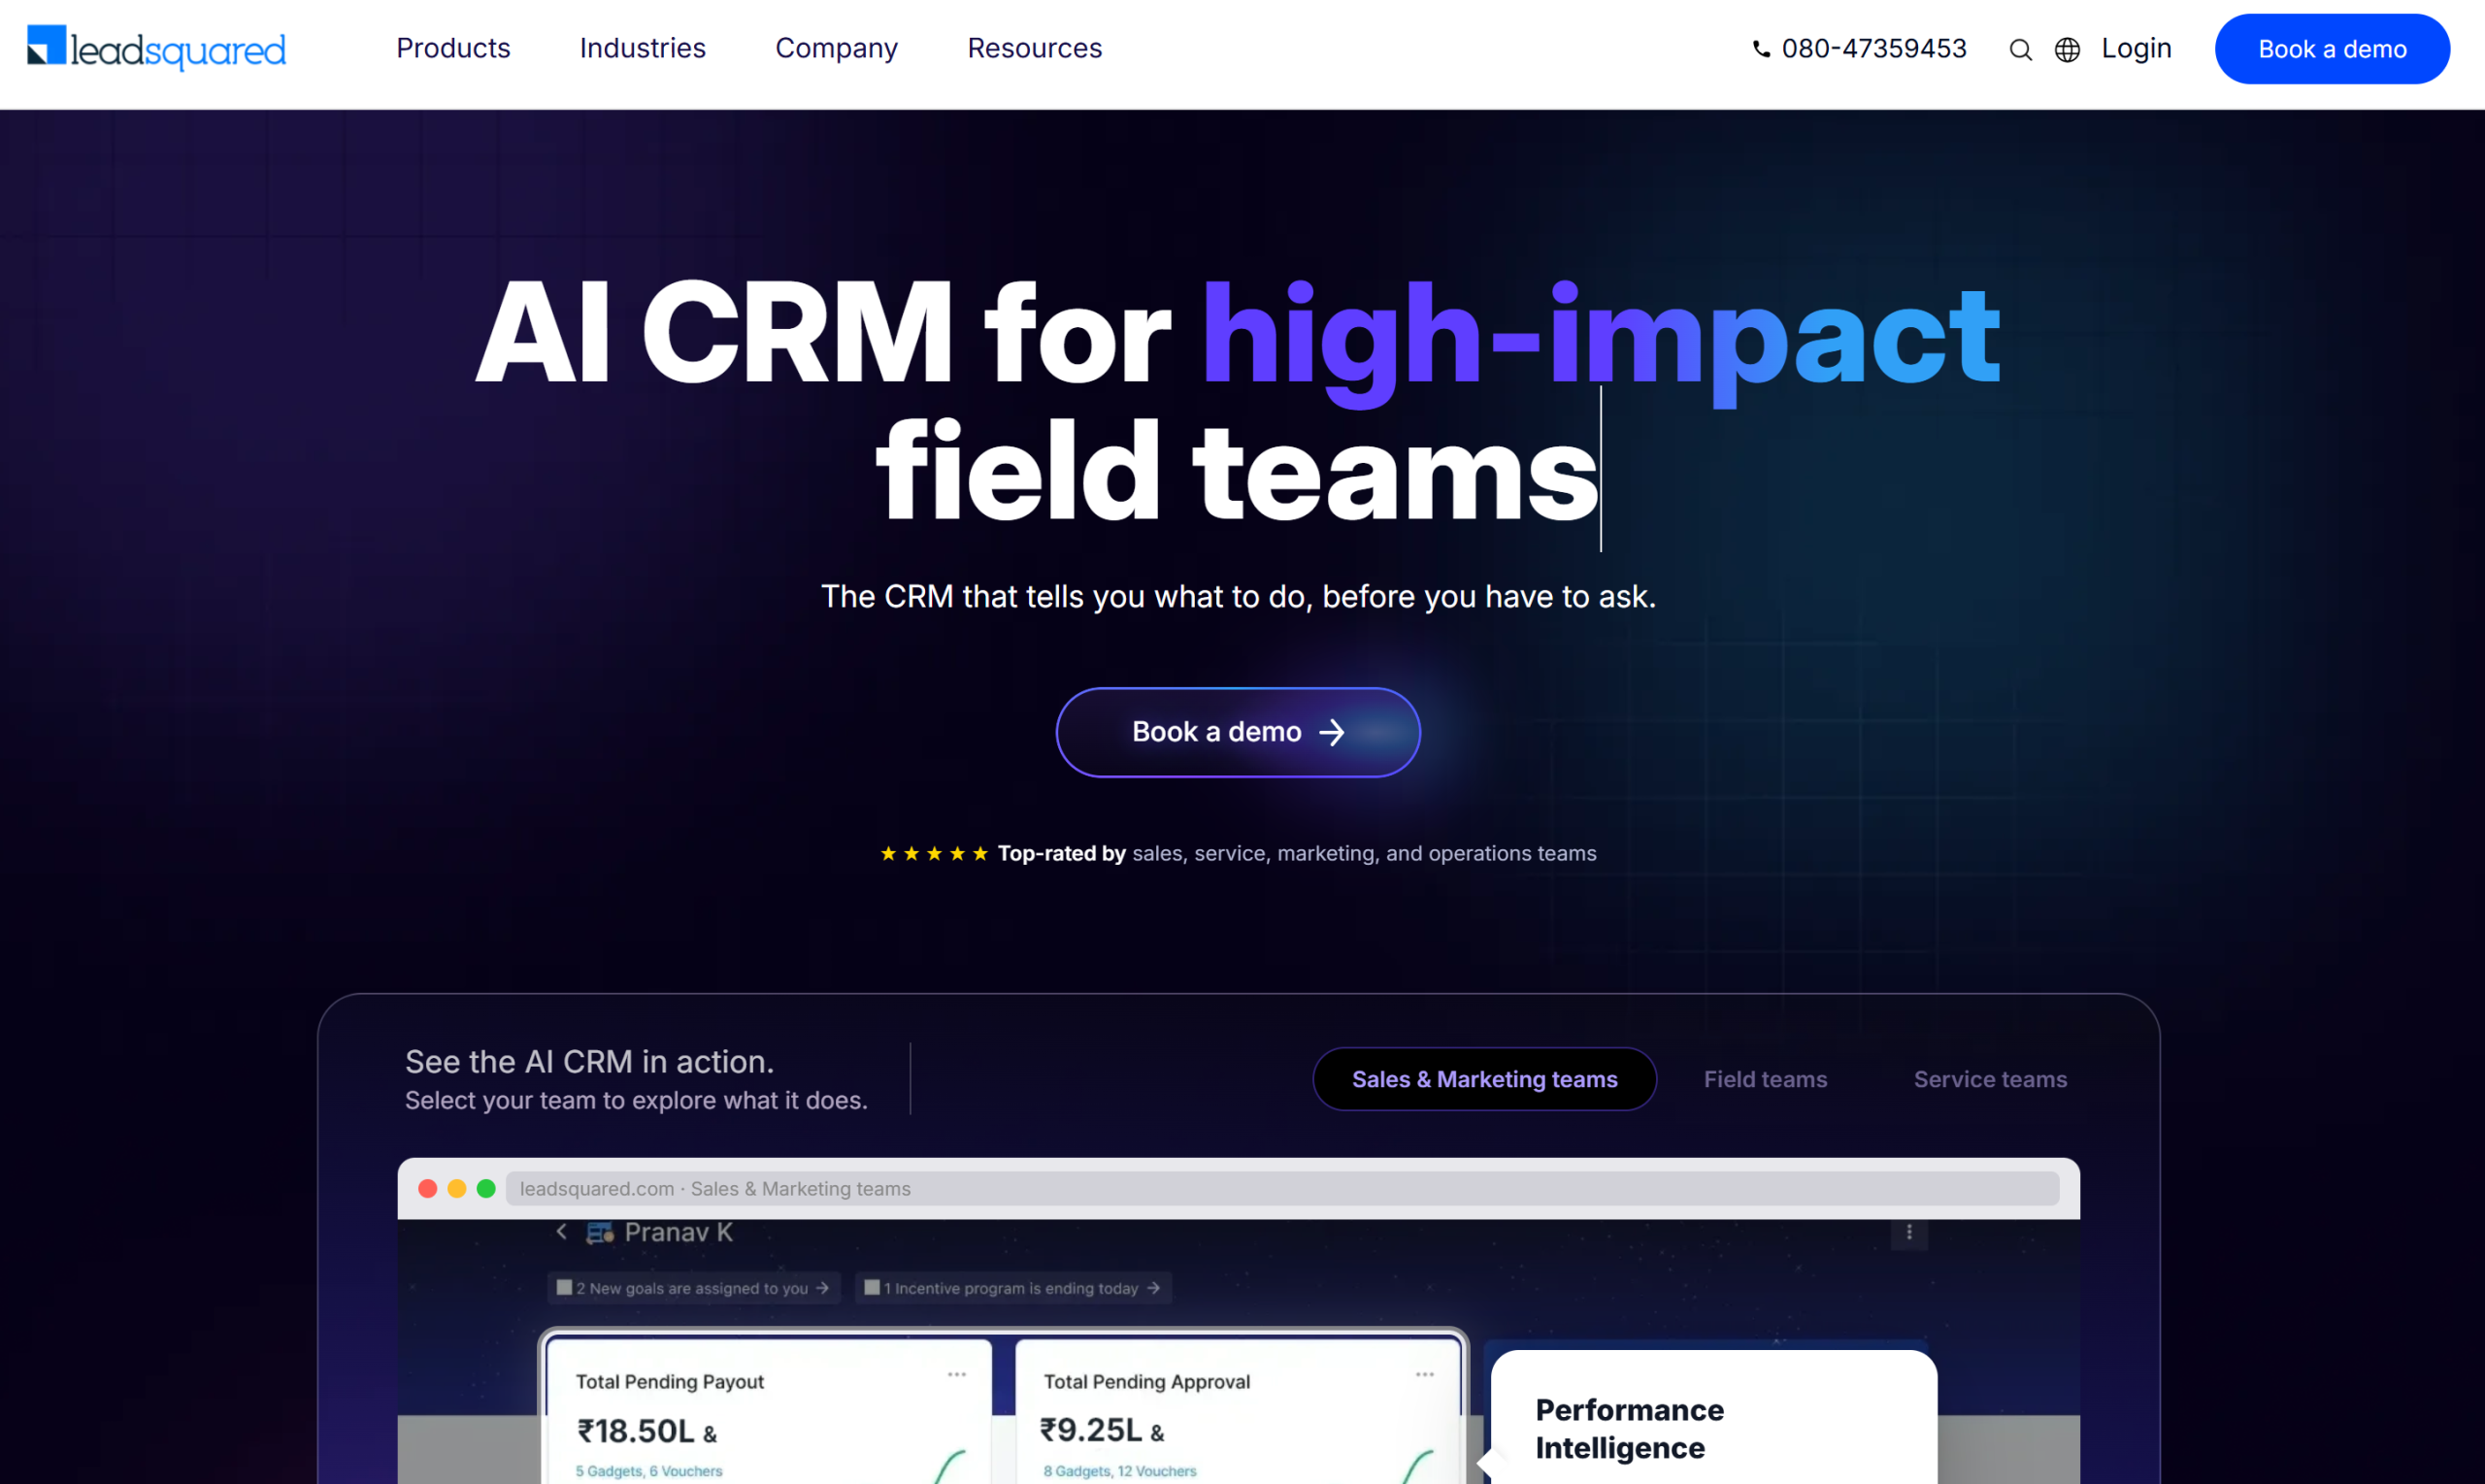Open the vertical three-dot menu in demo

tap(1908, 1232)
